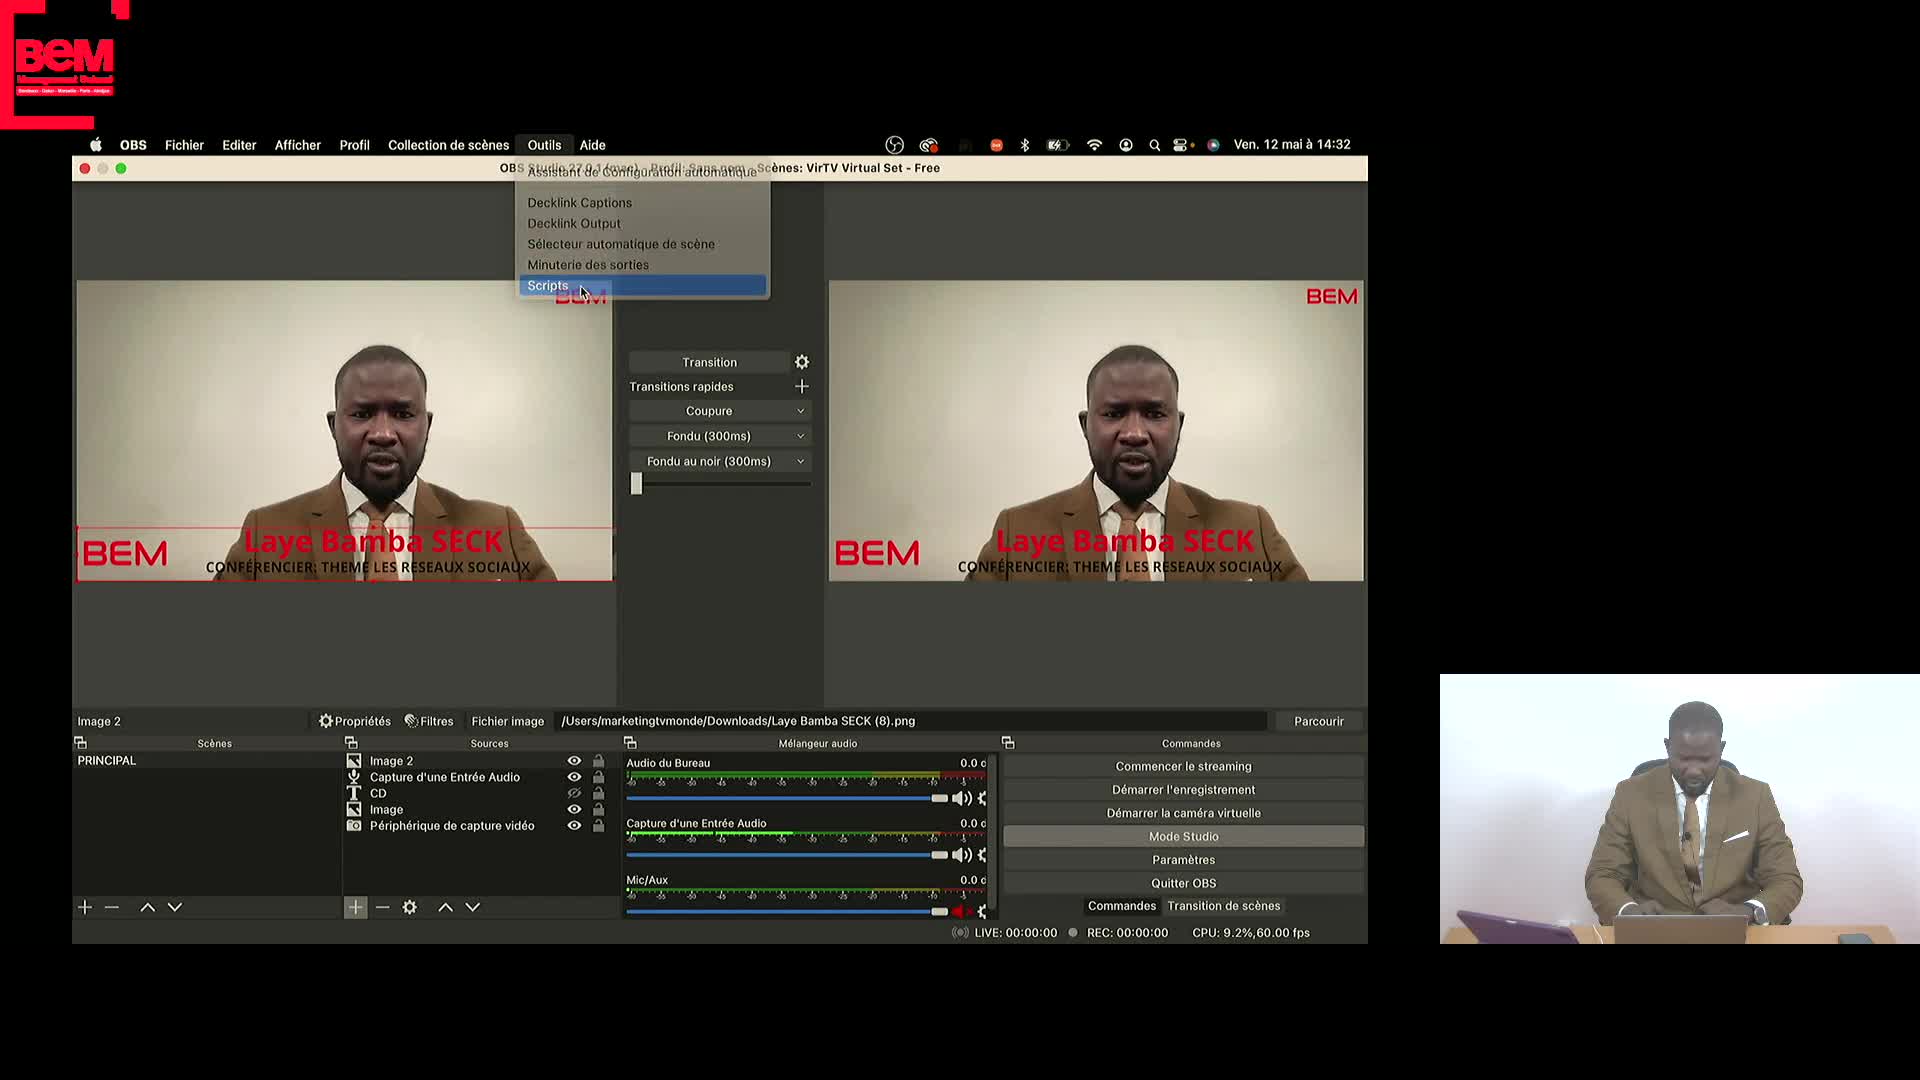The image size is (1920, 1080).
Task: Add a new scene with plus icon
Action: click(85, 907)
